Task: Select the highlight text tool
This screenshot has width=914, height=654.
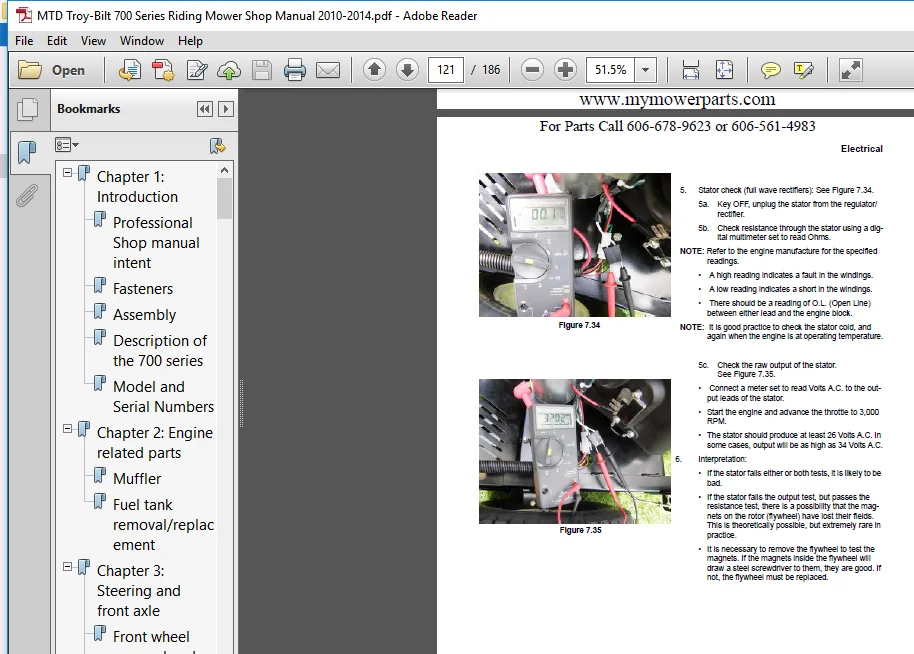Action: [x=804, y=70]
